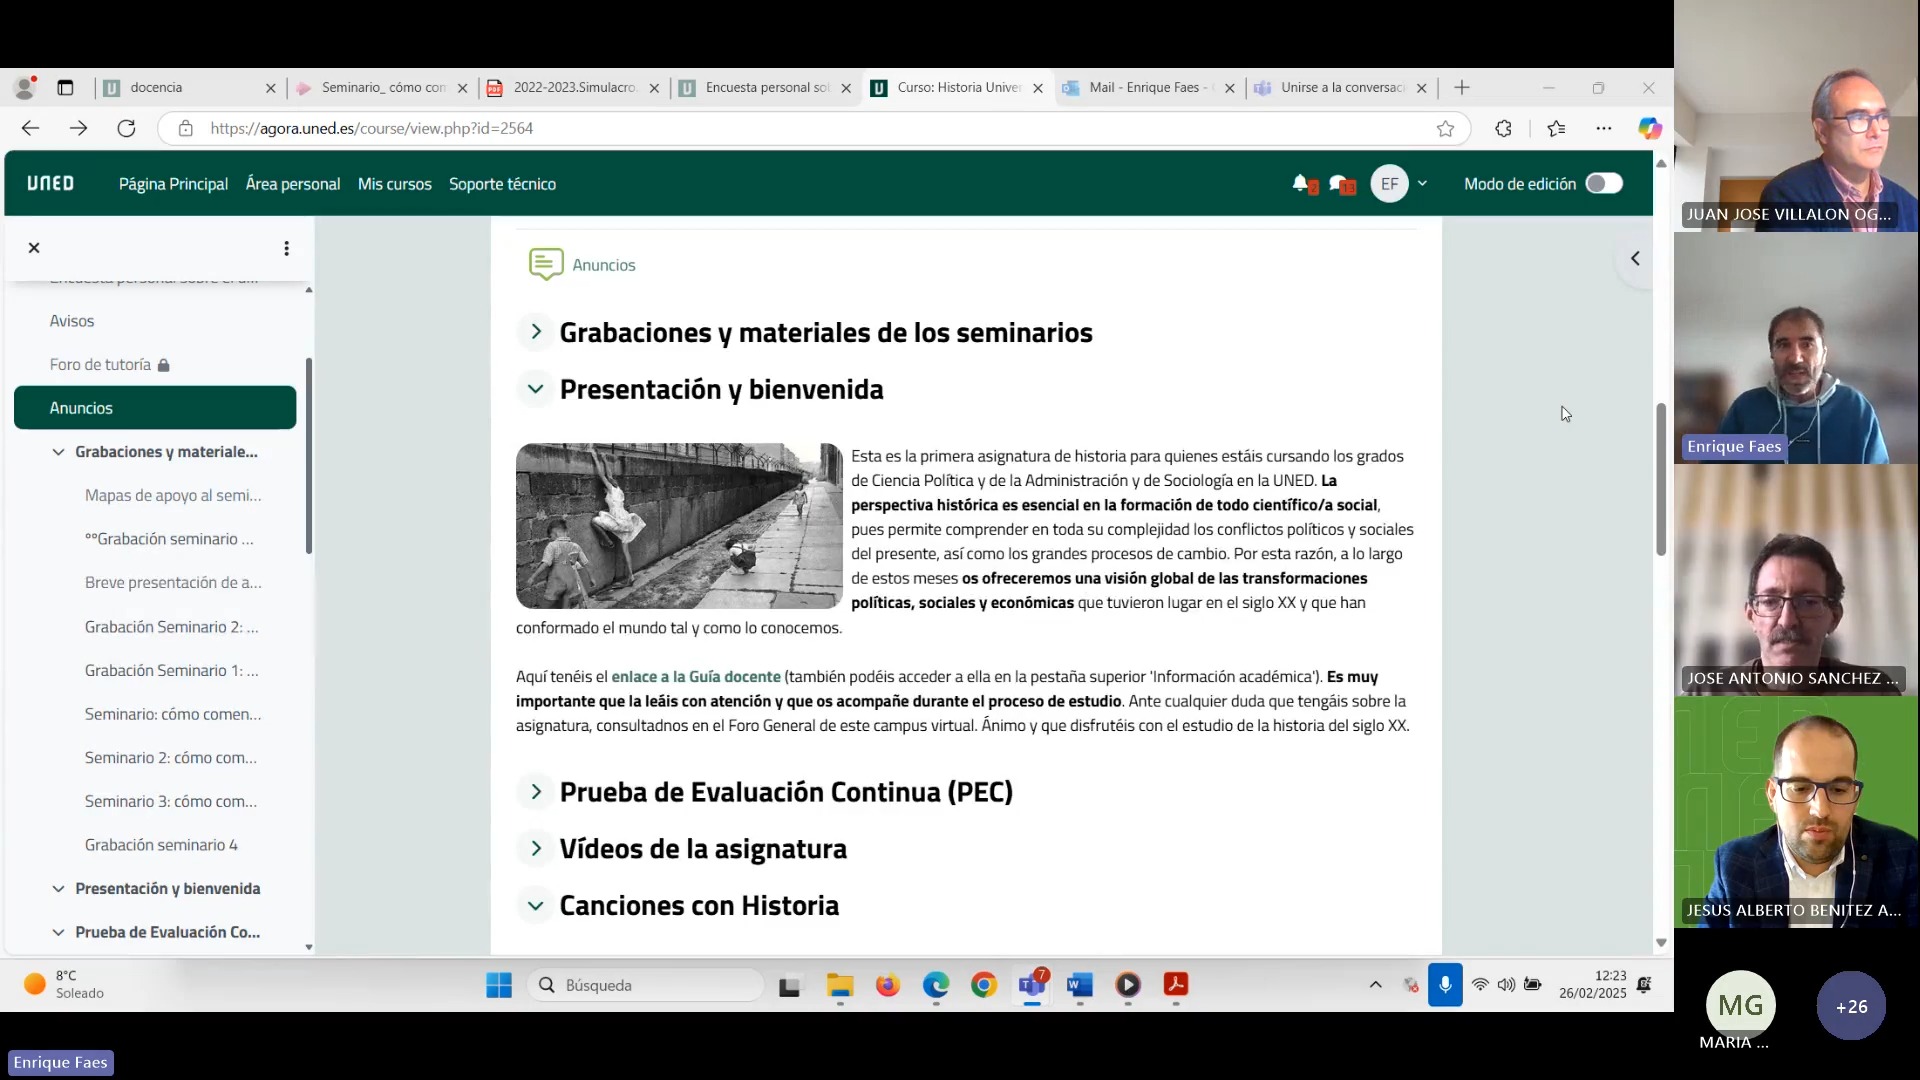Open the favorites list icon in toolbar
The width and height of the screenshot is (1920, 1080).
click(x=1556, y=128)
